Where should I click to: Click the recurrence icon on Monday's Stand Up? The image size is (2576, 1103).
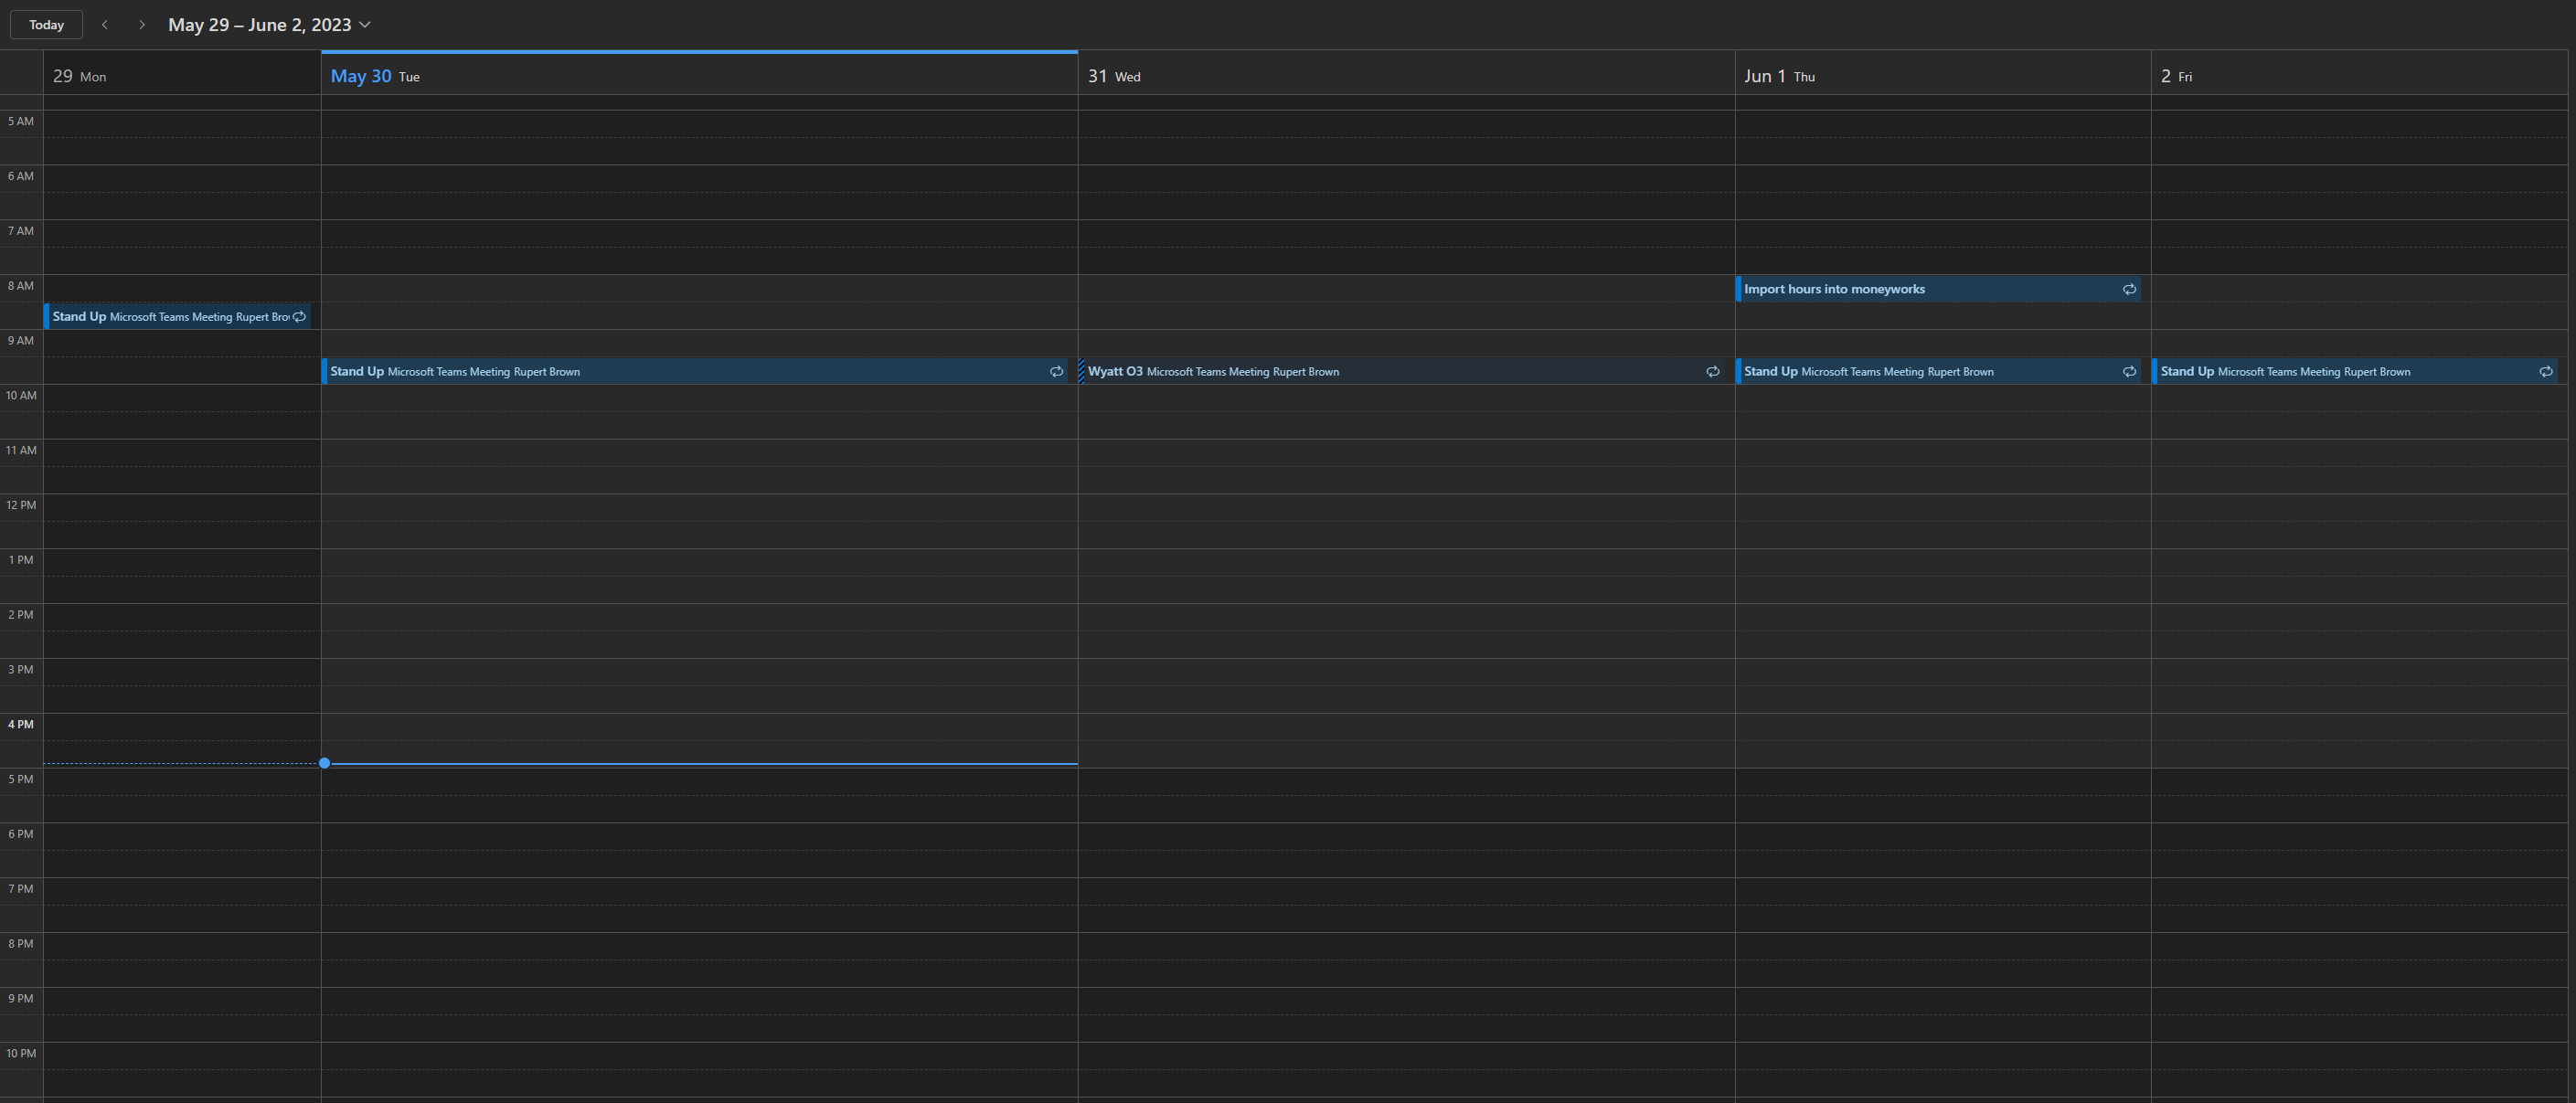(x=298, y=316)
